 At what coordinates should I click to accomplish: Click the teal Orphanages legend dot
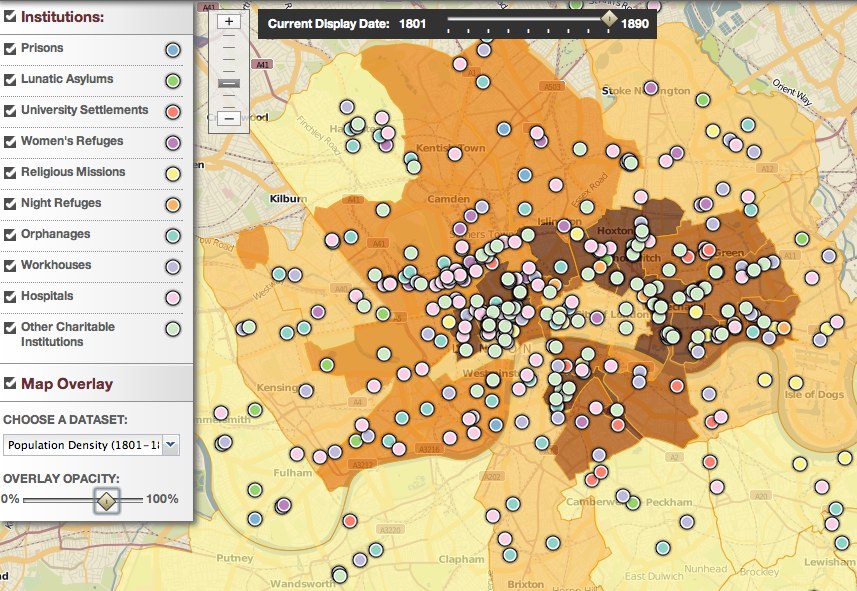click(x=173, y=236)
